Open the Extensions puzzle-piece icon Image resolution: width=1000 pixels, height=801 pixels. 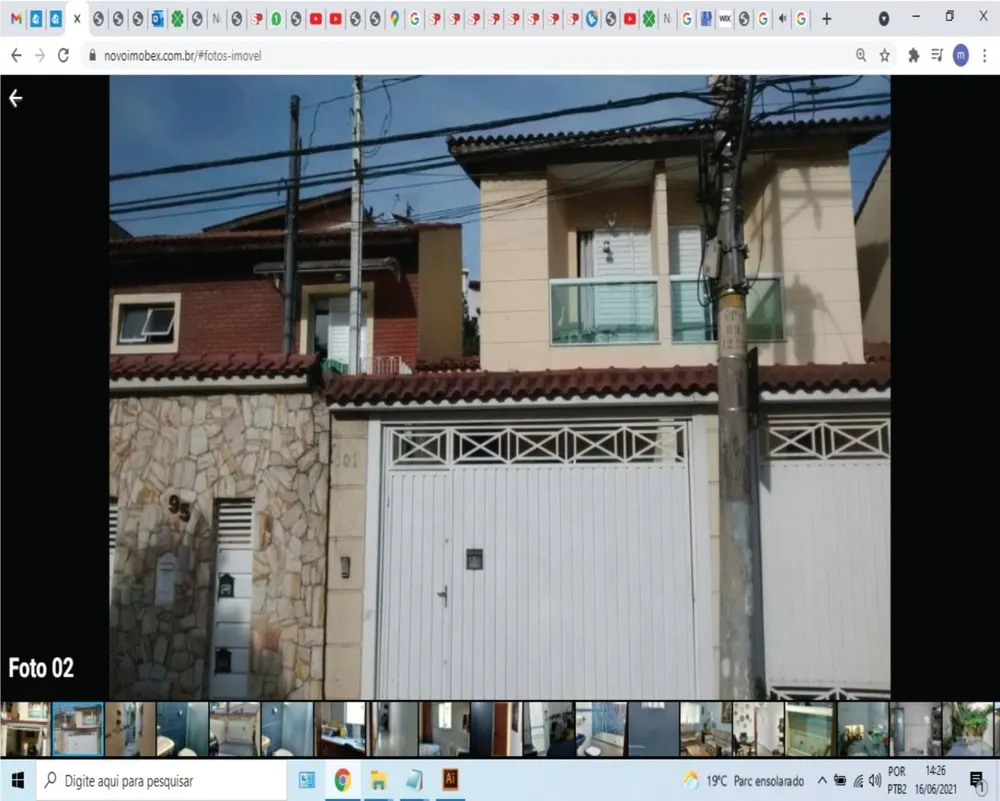(913, 55)
